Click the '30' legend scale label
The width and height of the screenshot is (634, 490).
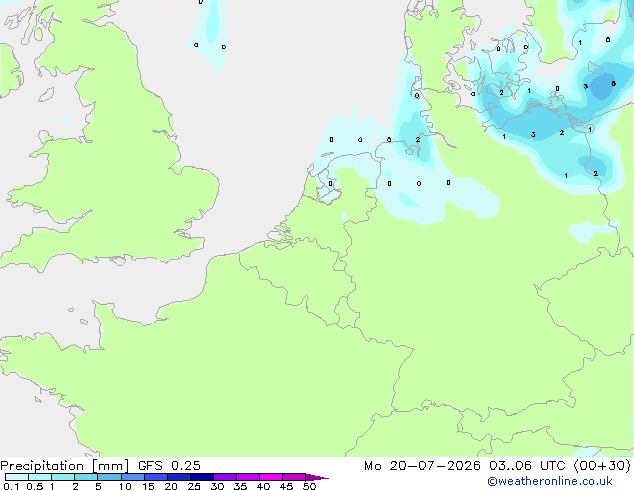click(x=217, y=486)
